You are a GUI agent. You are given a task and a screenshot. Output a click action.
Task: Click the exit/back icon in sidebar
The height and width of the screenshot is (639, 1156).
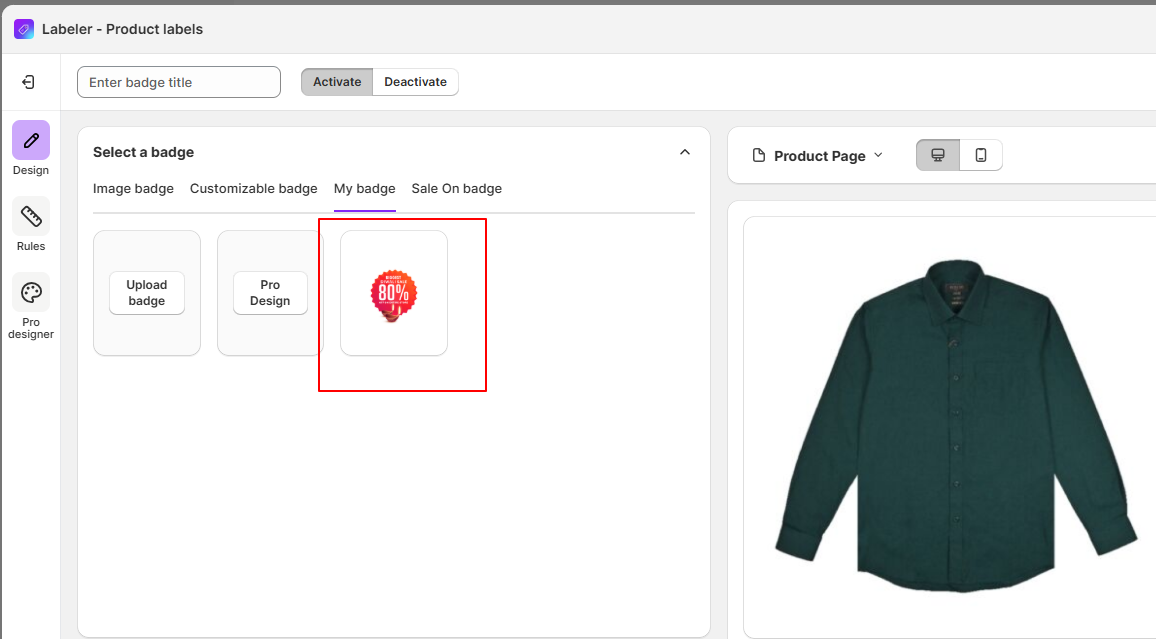point(29,82)
